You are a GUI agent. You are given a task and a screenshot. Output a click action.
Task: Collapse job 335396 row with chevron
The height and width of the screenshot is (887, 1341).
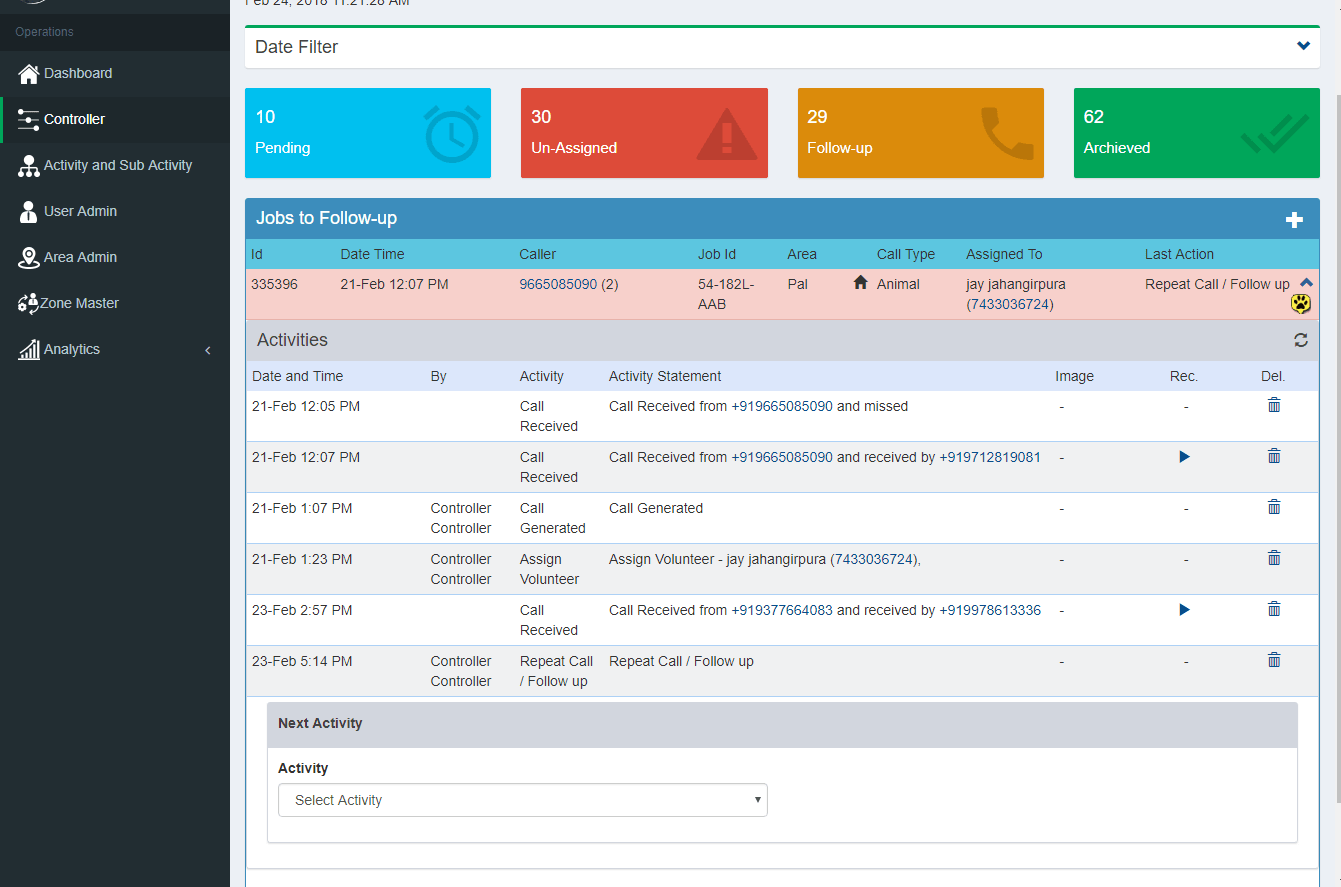point(1306,283)
